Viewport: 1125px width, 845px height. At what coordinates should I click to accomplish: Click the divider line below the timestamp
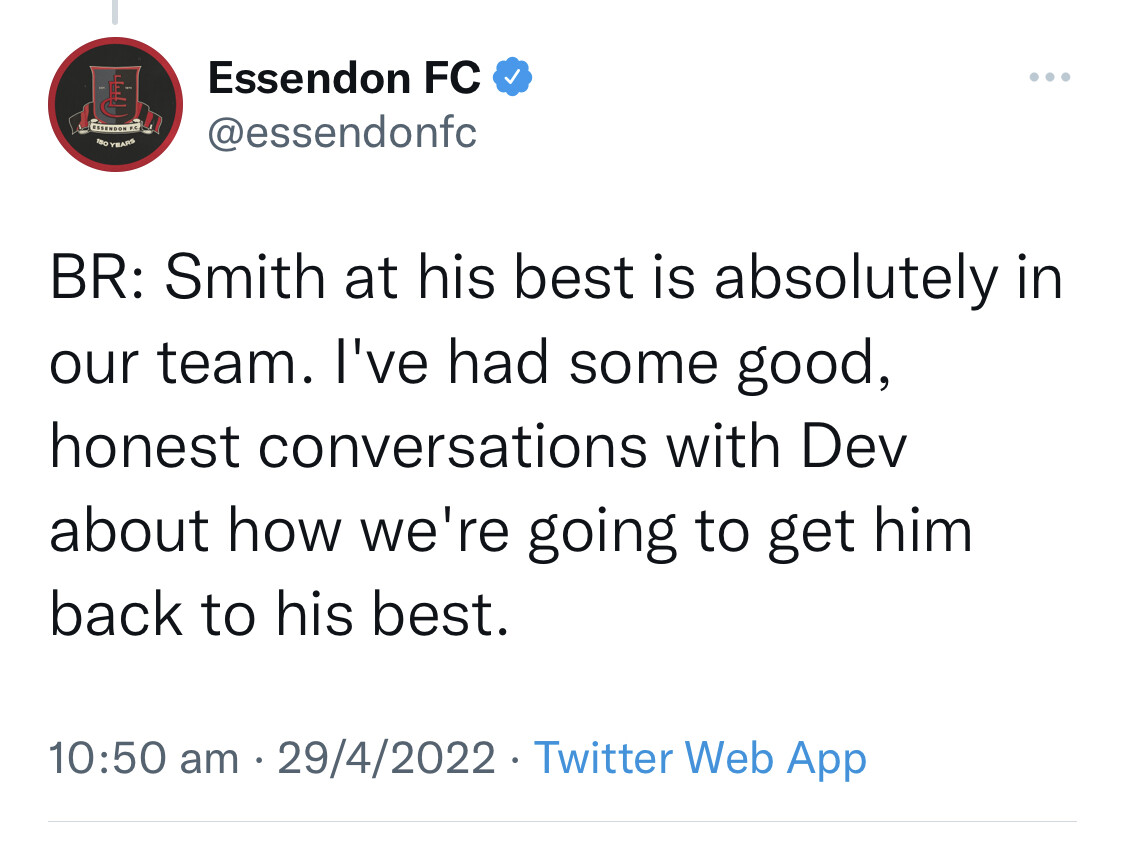[562, 821]
